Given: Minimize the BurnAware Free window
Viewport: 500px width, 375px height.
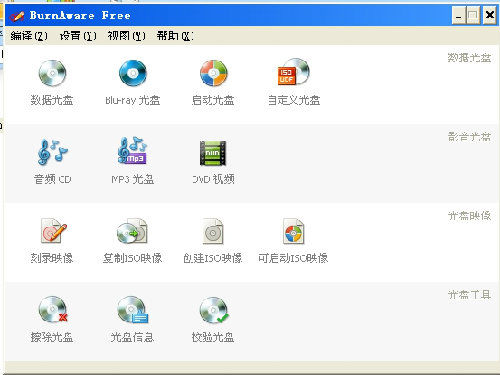Looking at the screenshot, I should 459,15.
